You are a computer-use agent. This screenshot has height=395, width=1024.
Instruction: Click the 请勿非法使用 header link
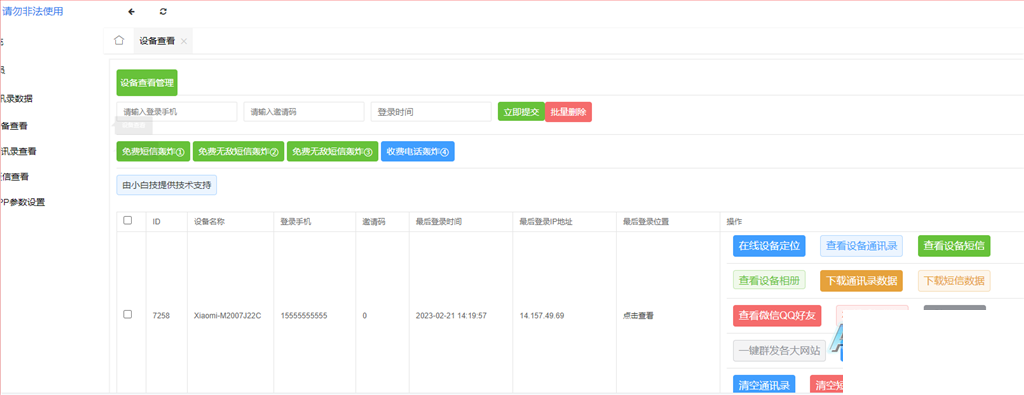click(x=33, y=11)
